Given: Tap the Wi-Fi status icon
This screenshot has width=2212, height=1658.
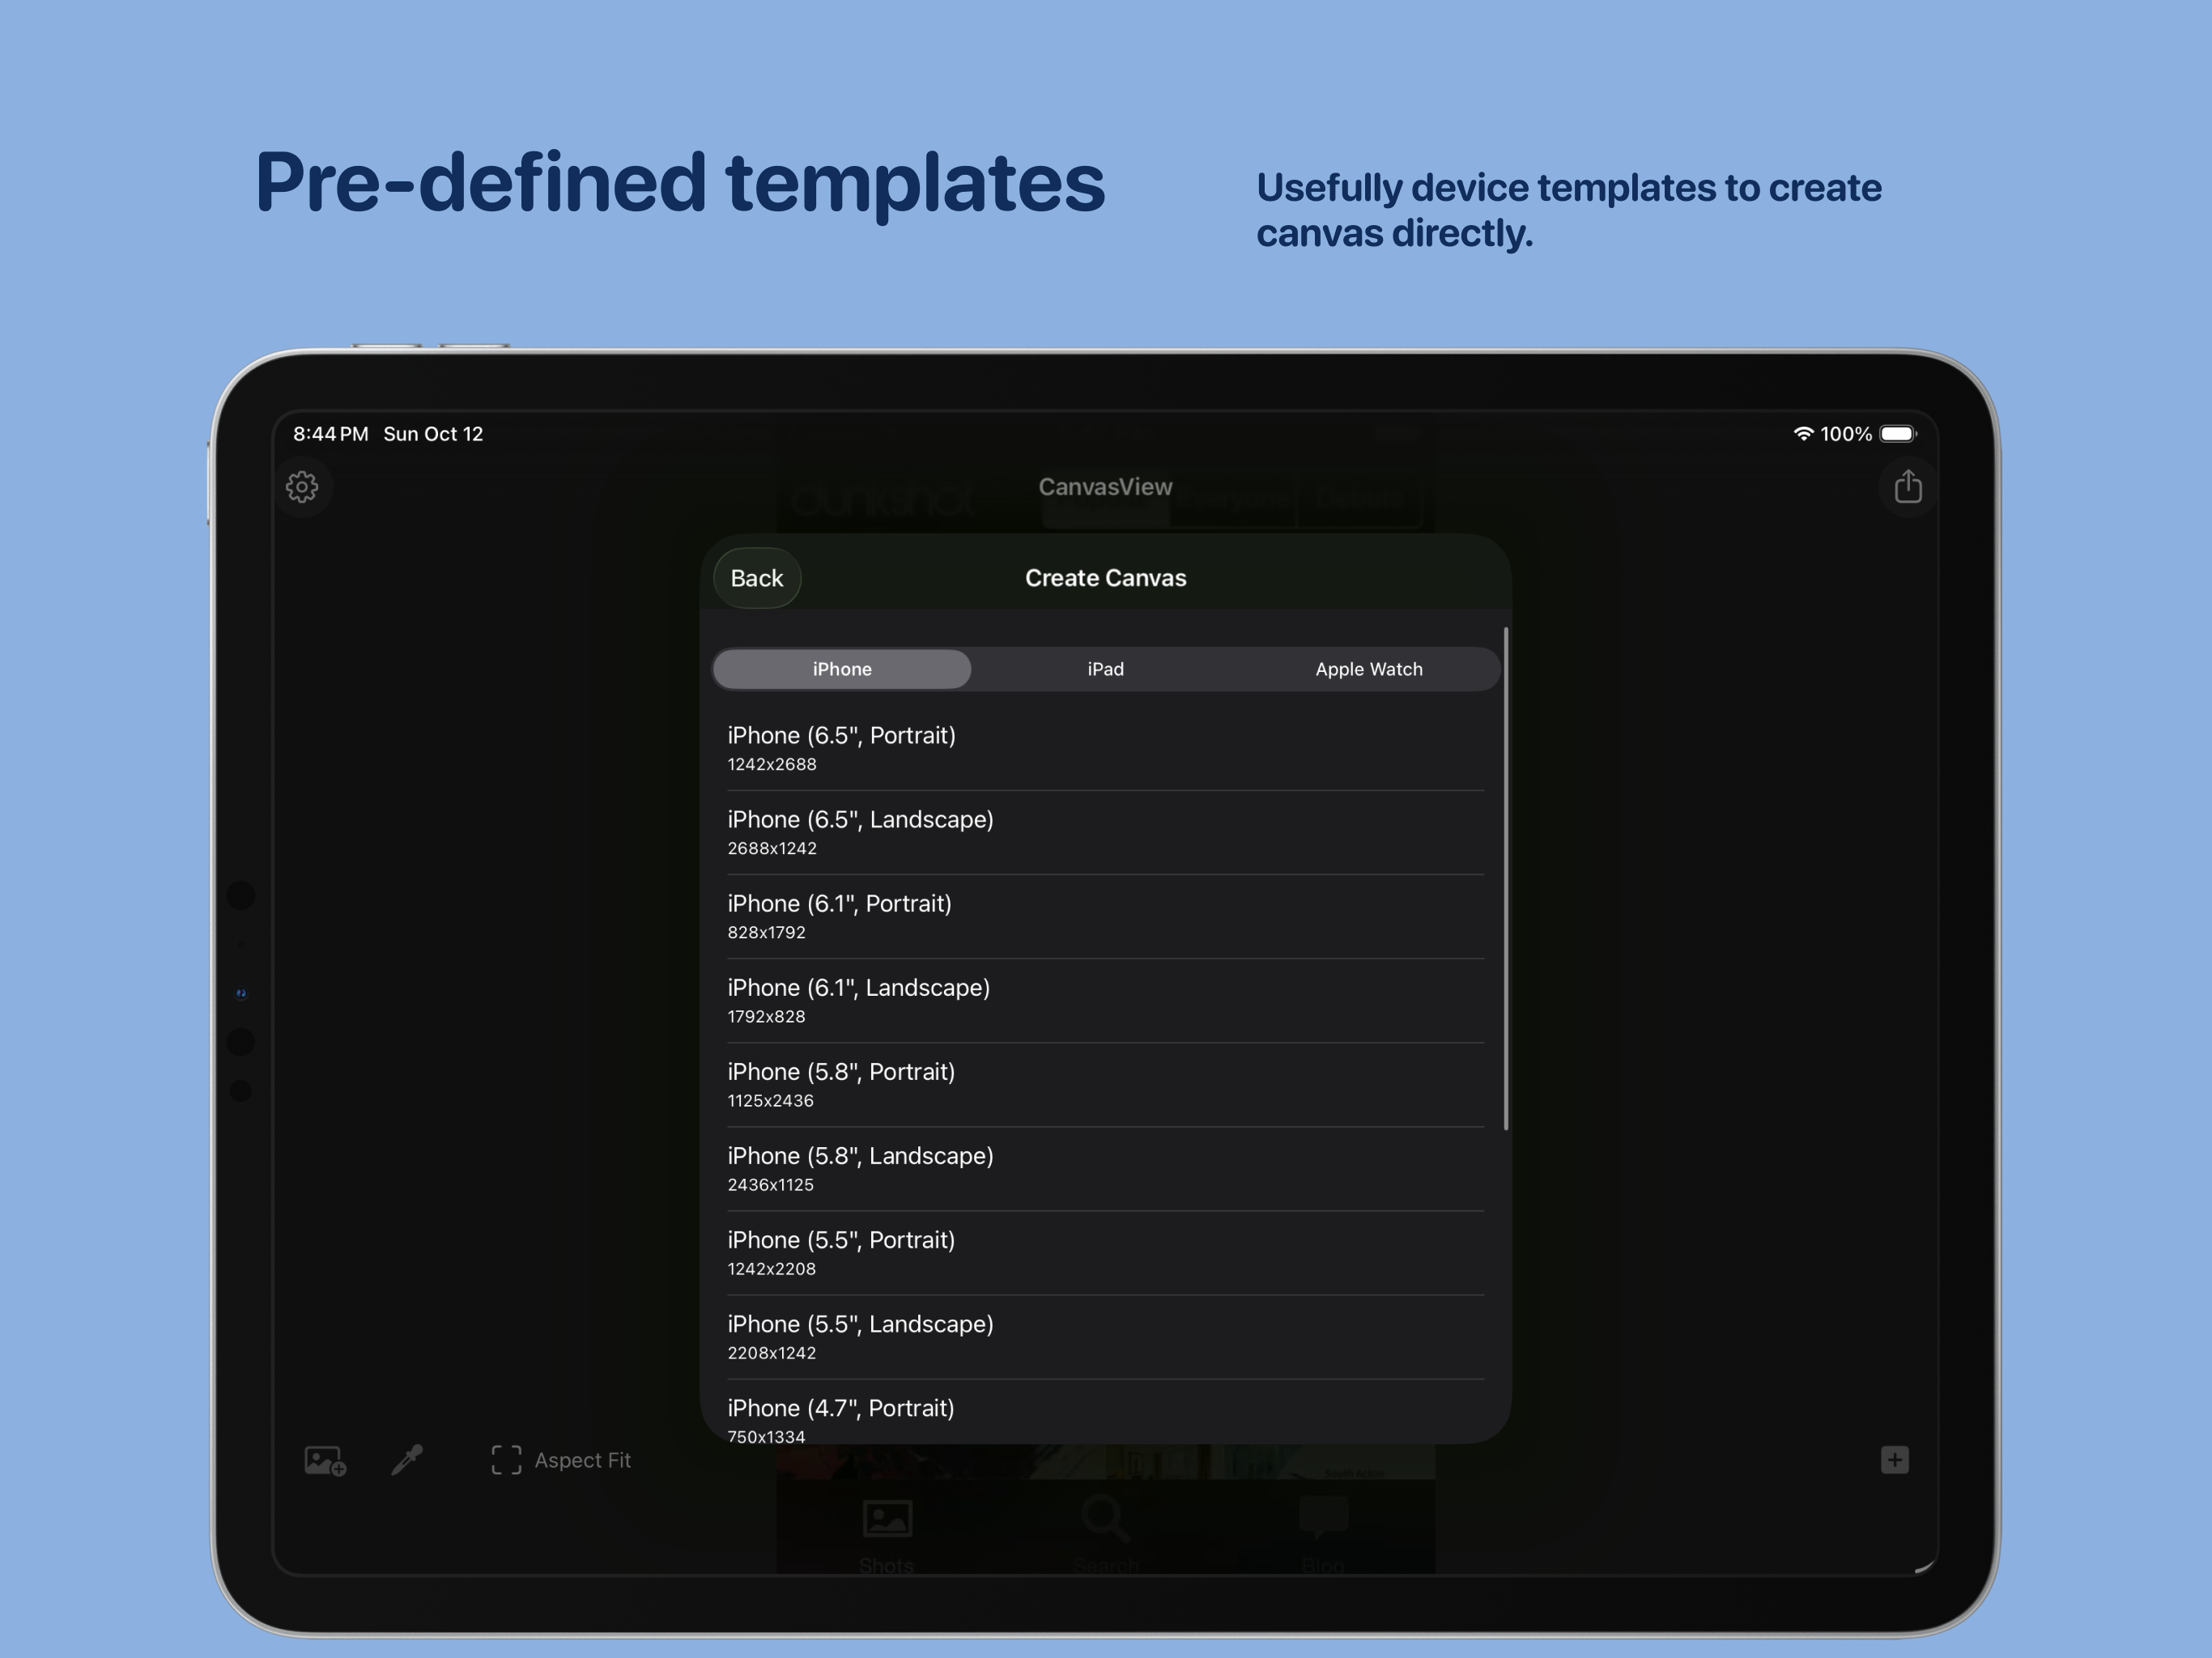Looking at the screenshot, I should (x=1803, y=434).
